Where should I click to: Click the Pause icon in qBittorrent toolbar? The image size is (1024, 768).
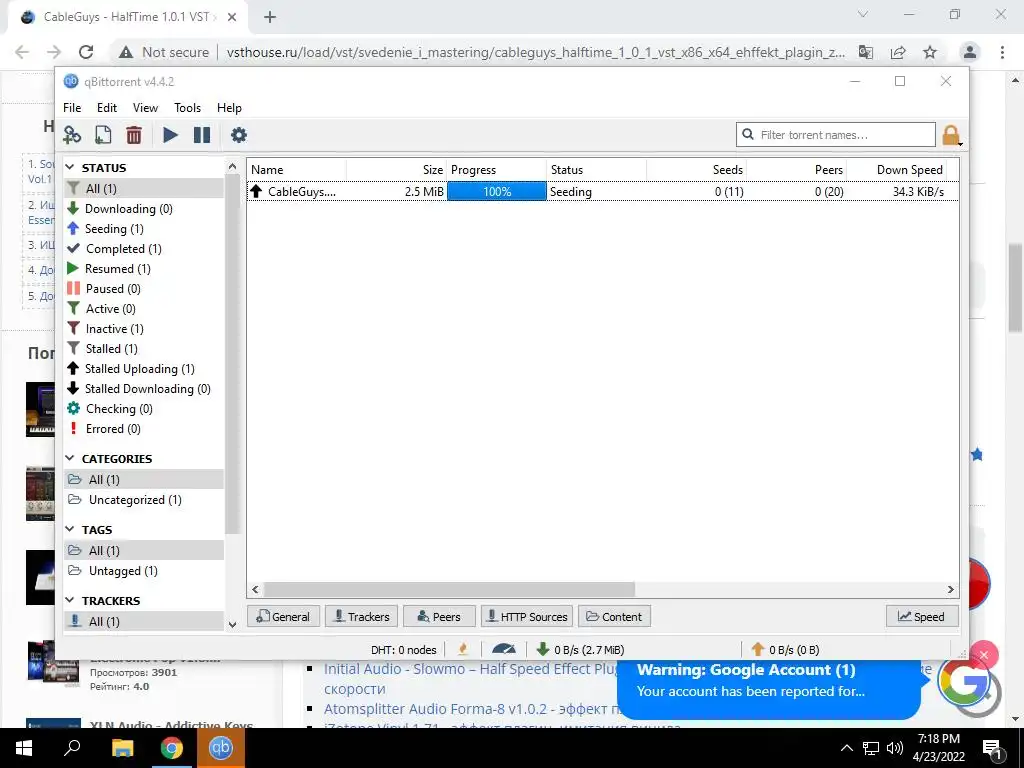coord(202,135)
